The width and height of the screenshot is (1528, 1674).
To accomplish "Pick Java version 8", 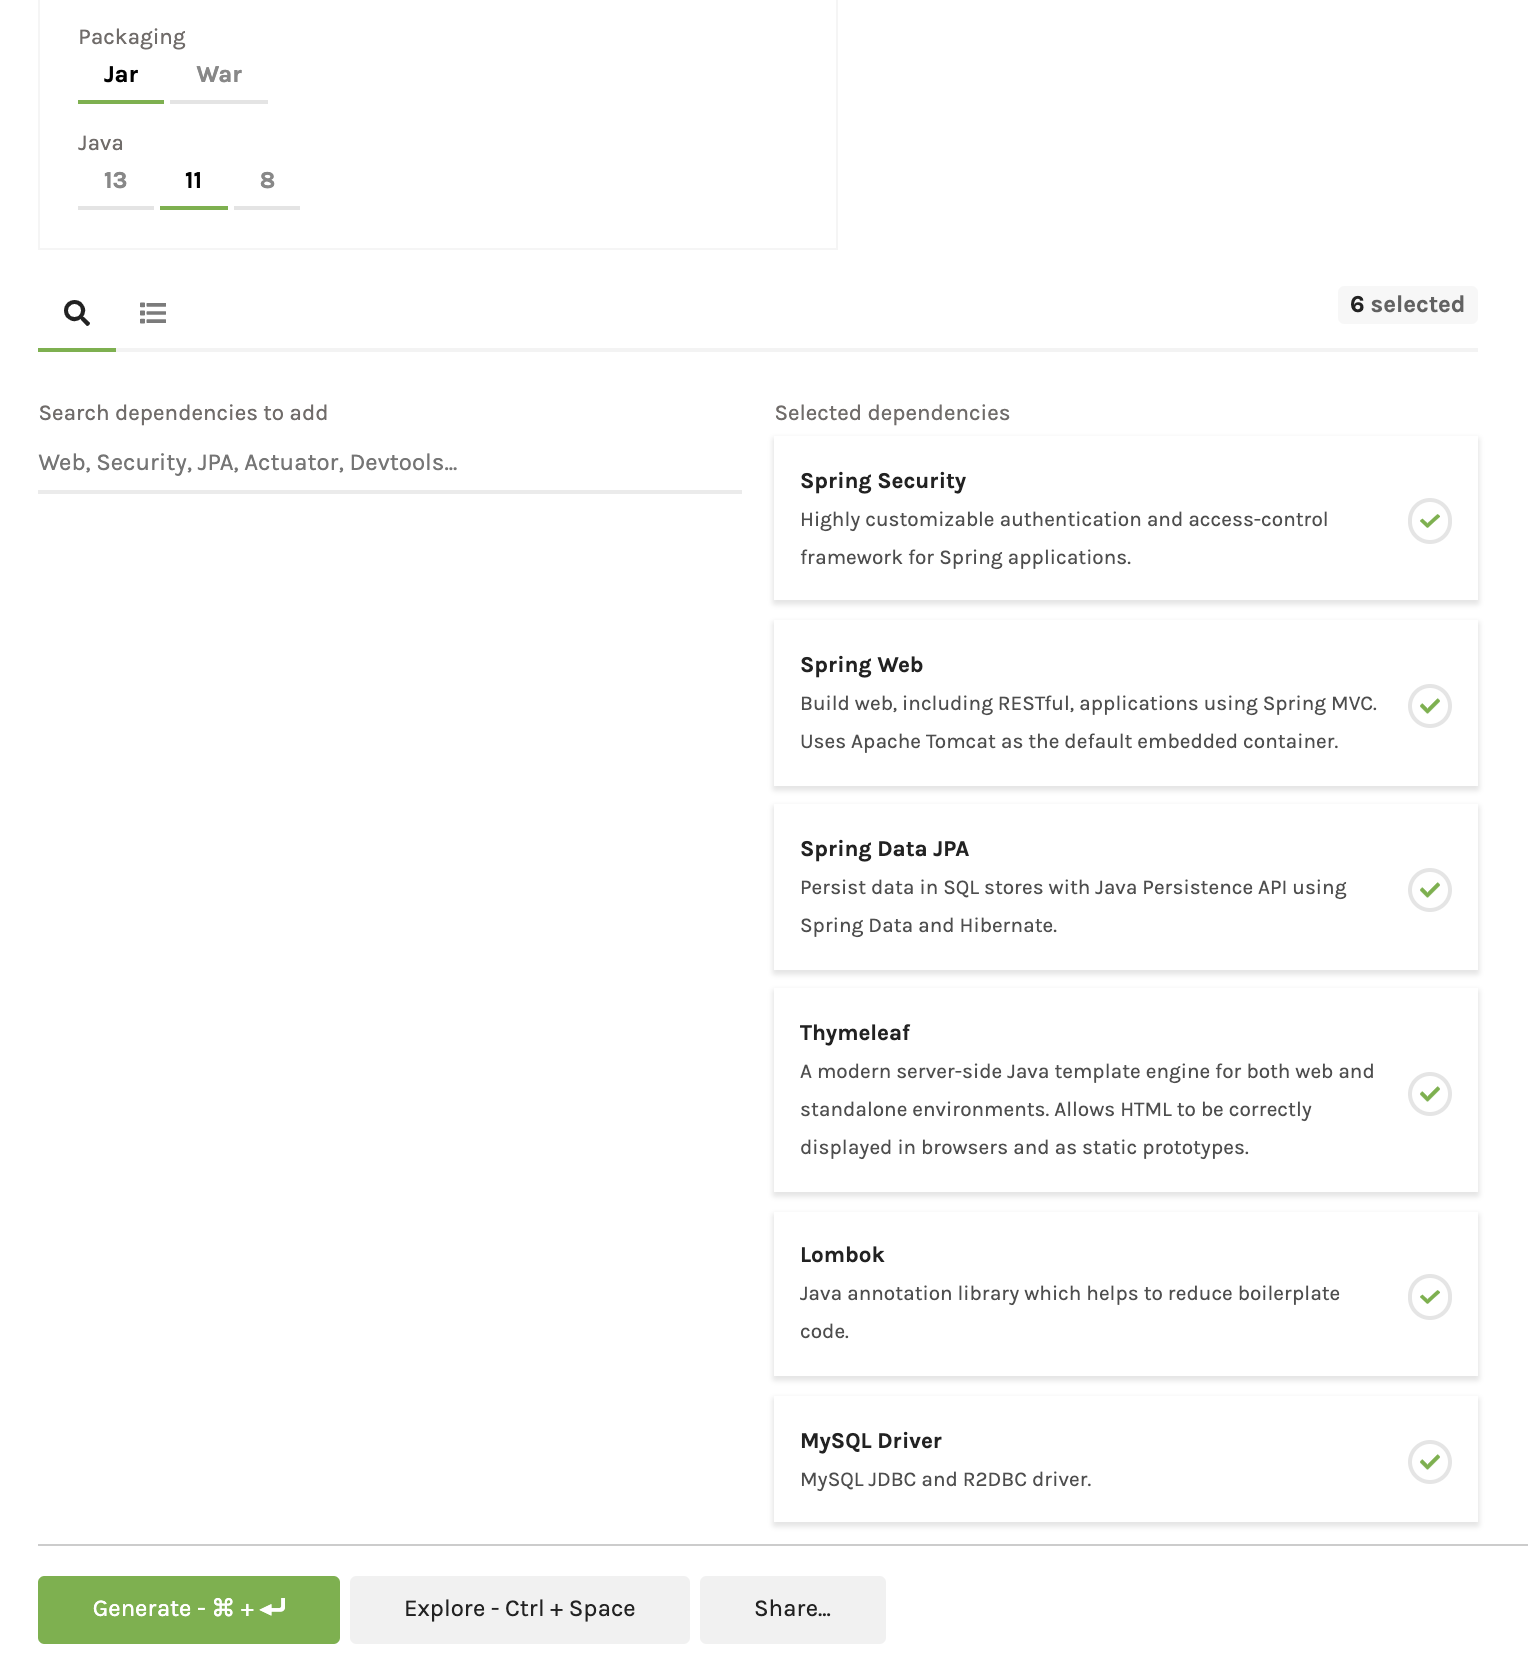I will click(267, 181).
